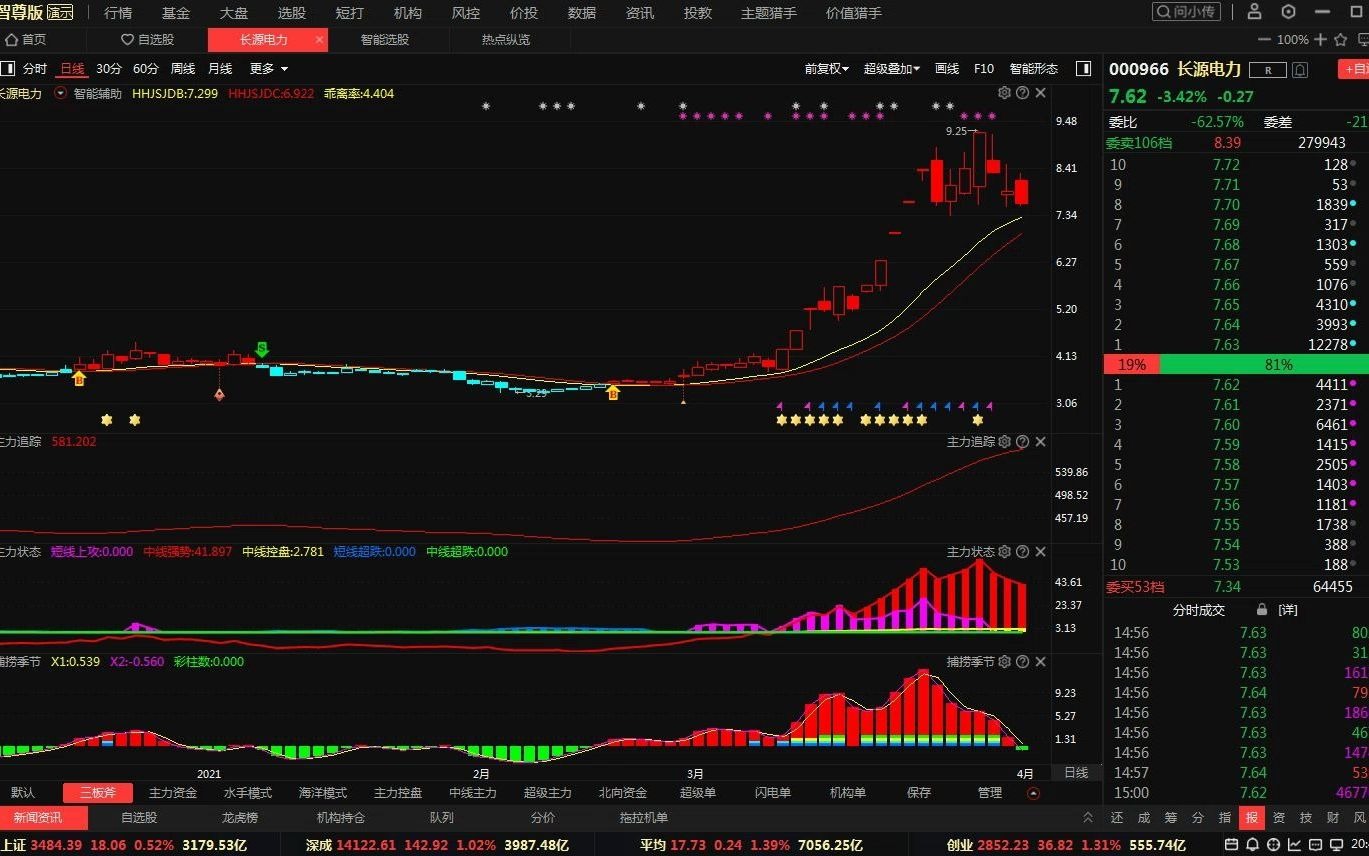The image size is (1369, 856).
Task: Open settings gear of main K-line chart
Action: pyautogui.click(x=1004, y=93)
